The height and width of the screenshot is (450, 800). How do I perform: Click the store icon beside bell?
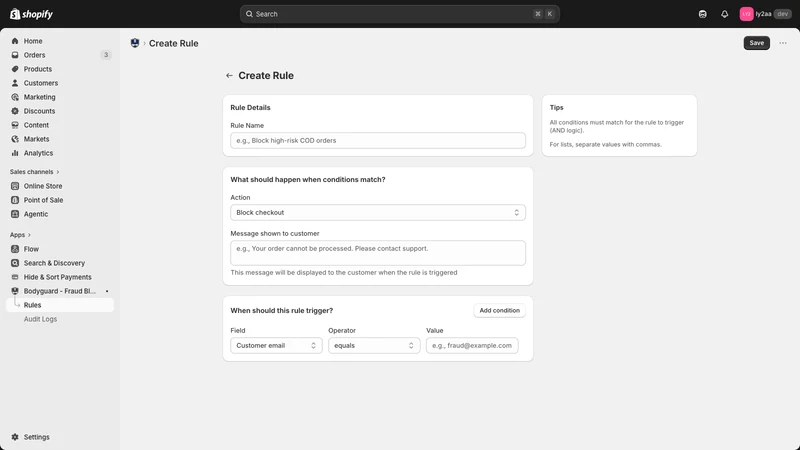(703, 14)
